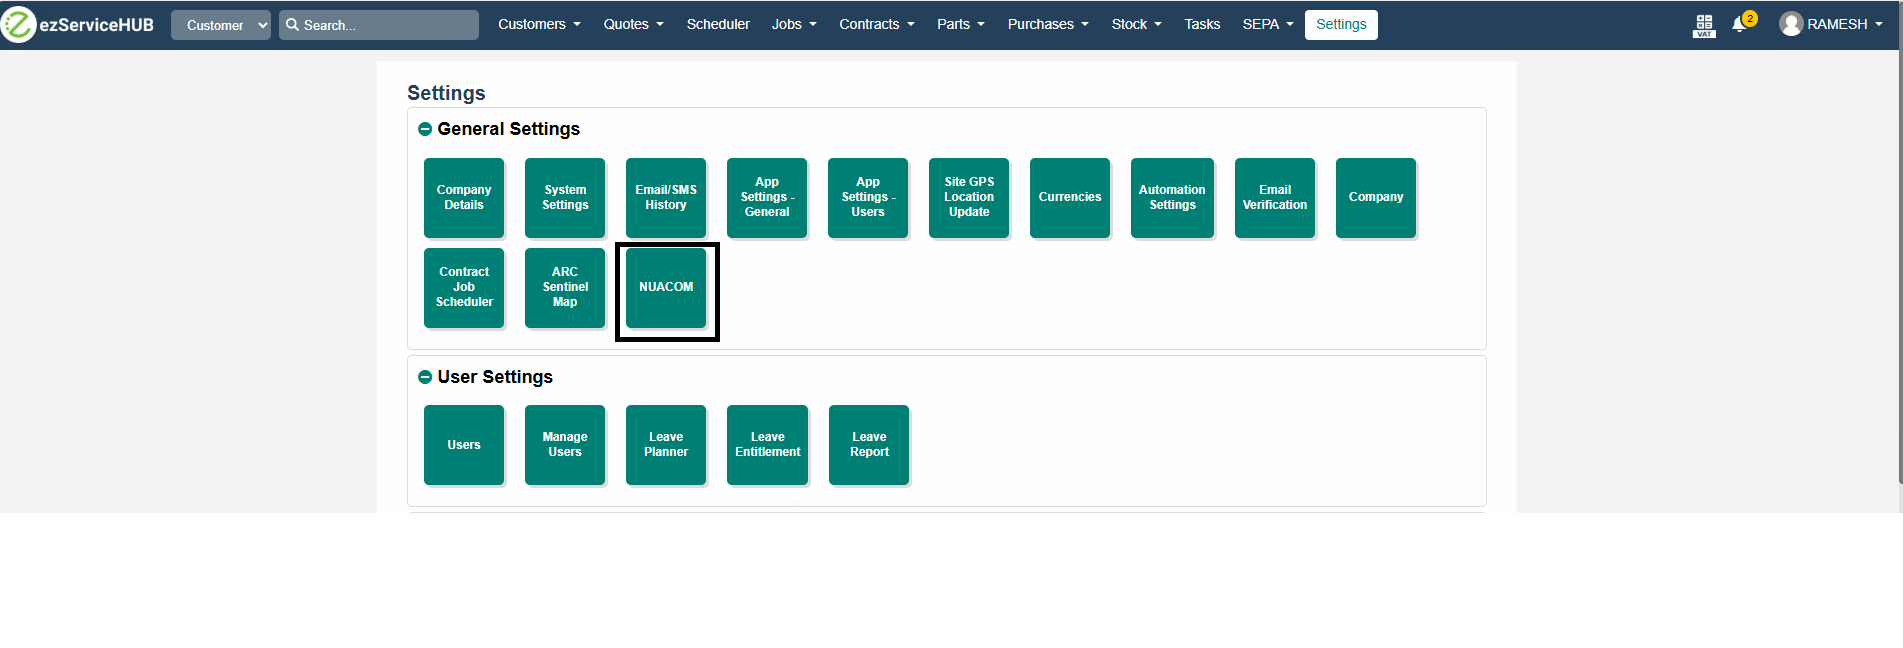This screenshot has height=648, width=1903.
Task: Expand the Purchases dropdown menu
Action: click(1047, 24)
